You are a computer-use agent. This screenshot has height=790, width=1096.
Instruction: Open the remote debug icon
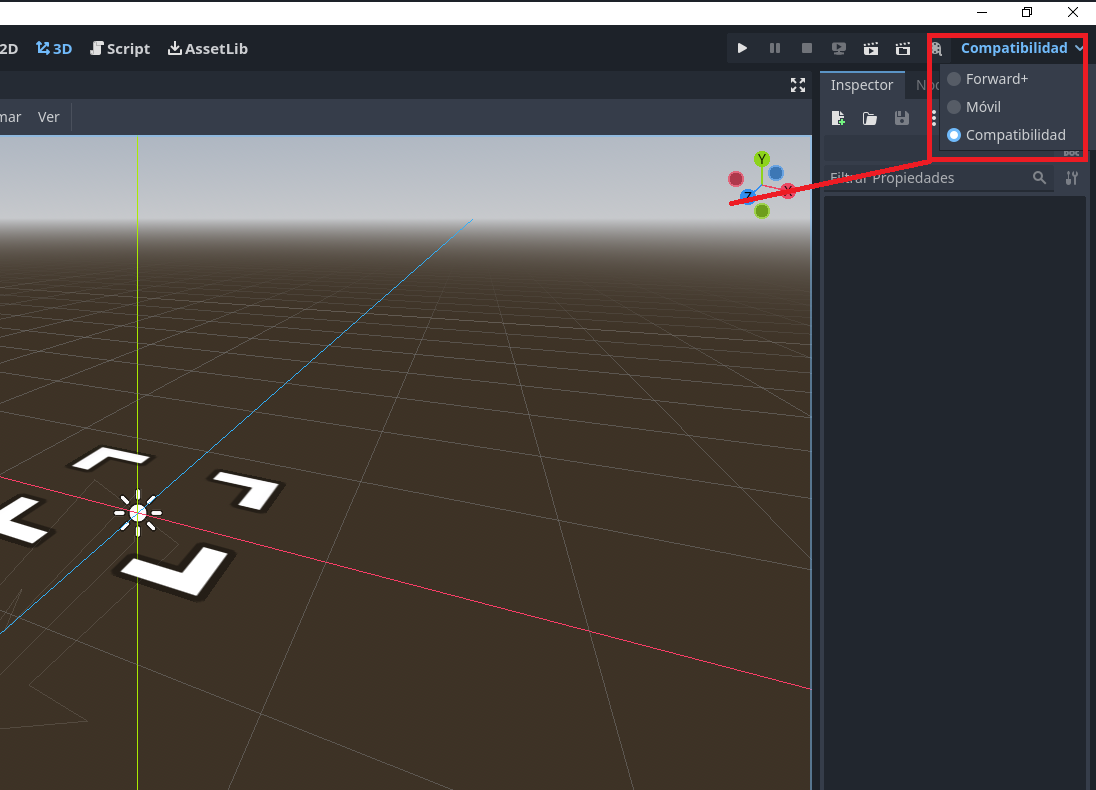coord(839,48)
